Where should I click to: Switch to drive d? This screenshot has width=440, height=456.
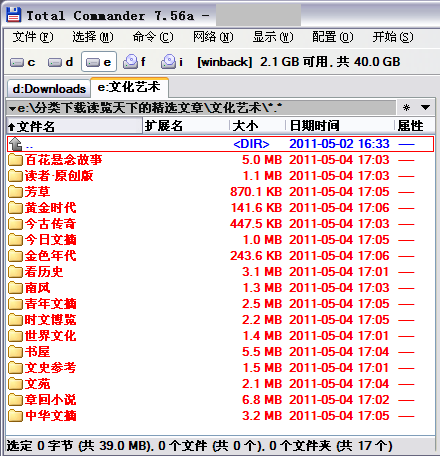(60, 62)
